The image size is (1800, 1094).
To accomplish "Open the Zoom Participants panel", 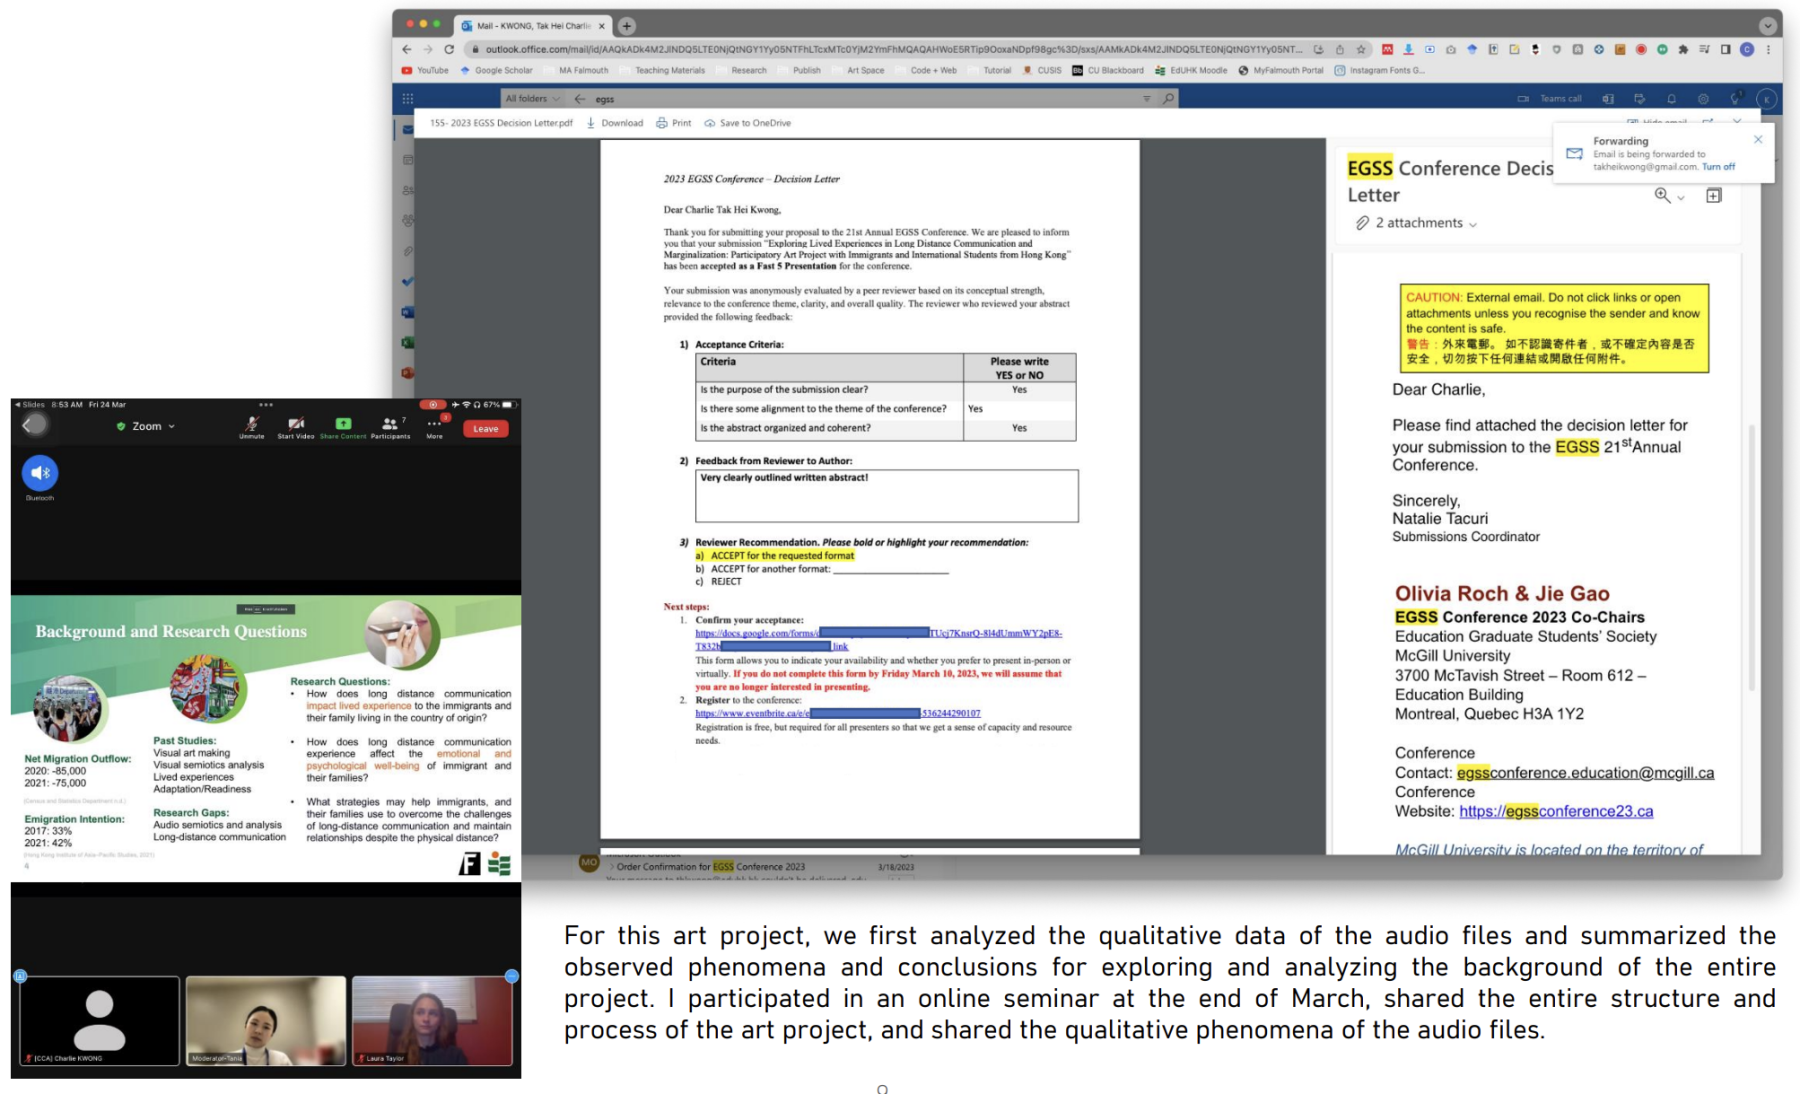I will tap(390, 426).
